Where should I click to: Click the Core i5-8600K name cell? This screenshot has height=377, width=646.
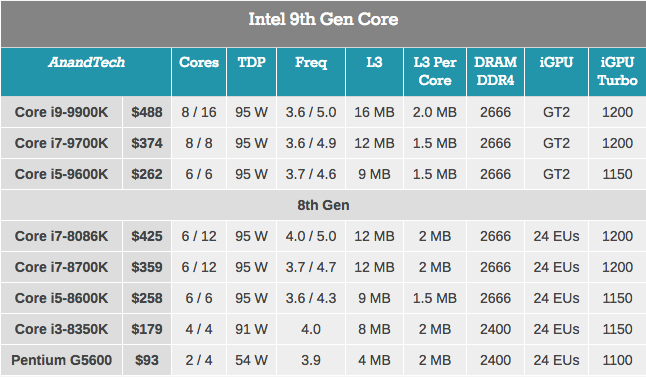tap(61, 298)
